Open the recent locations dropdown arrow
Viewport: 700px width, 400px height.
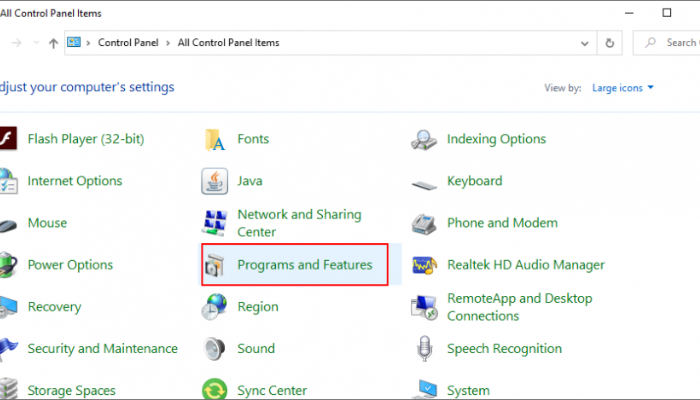click(36, 43)
